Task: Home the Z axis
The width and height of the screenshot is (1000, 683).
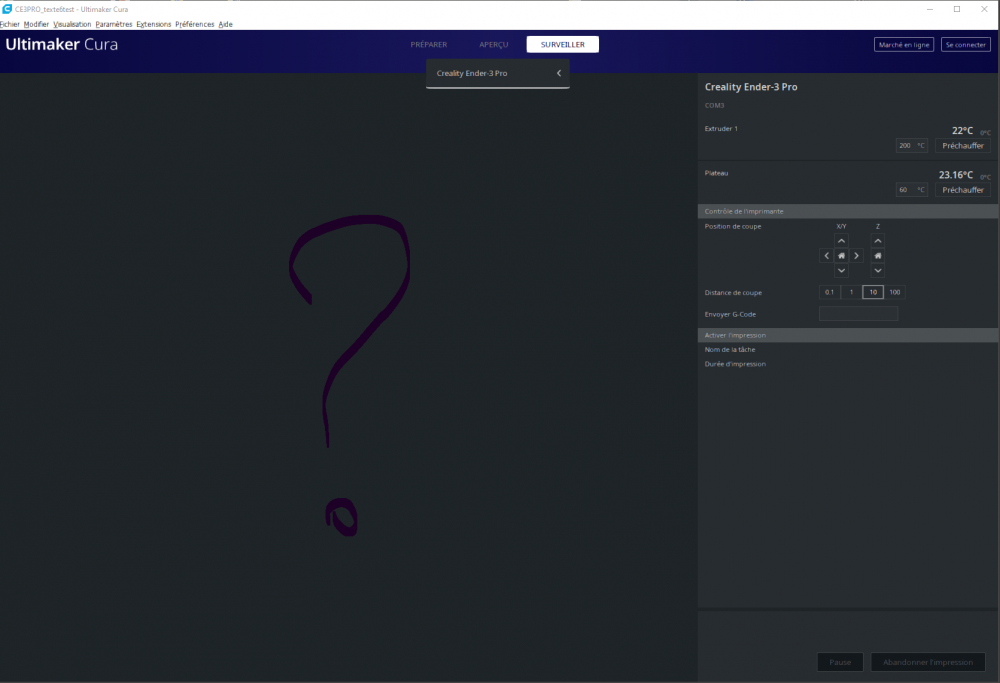Action: [x=878, y=256]
